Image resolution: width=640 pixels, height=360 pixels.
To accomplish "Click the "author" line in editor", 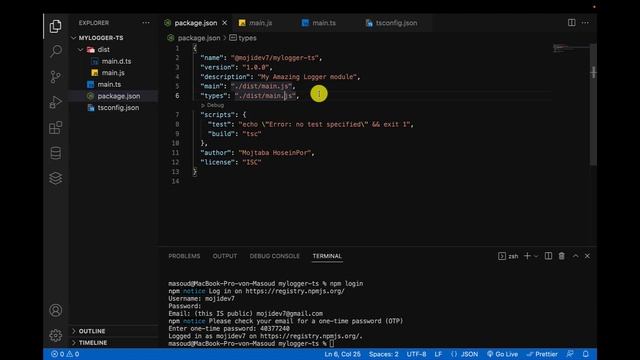I will tap(257, 153).
